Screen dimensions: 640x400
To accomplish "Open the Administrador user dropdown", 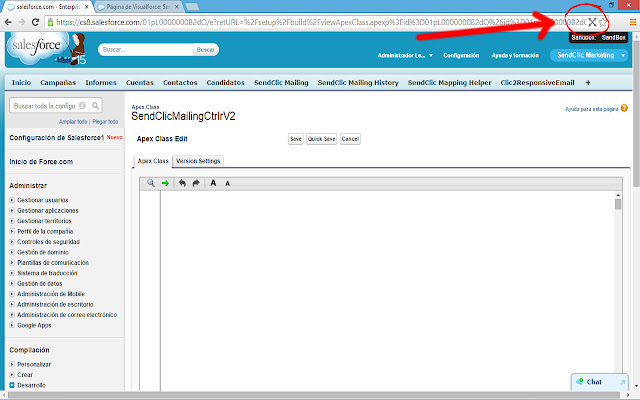I will (x=405, y=56).
